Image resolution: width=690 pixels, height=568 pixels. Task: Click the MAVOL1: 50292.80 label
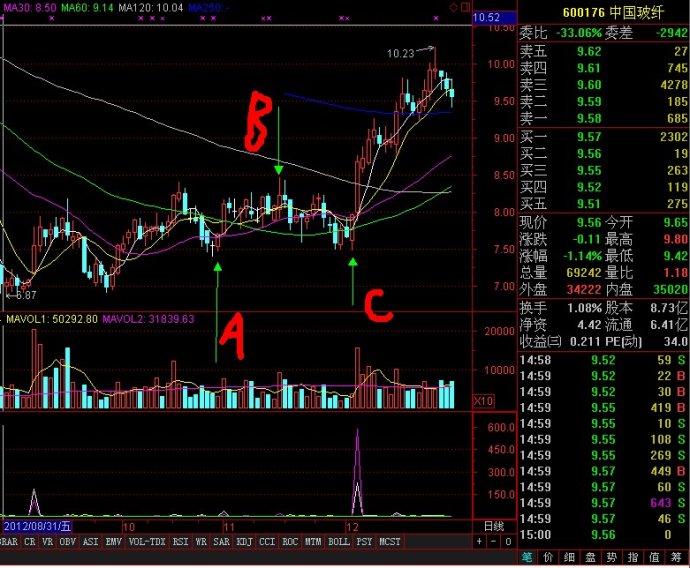(x=52, y=319)
